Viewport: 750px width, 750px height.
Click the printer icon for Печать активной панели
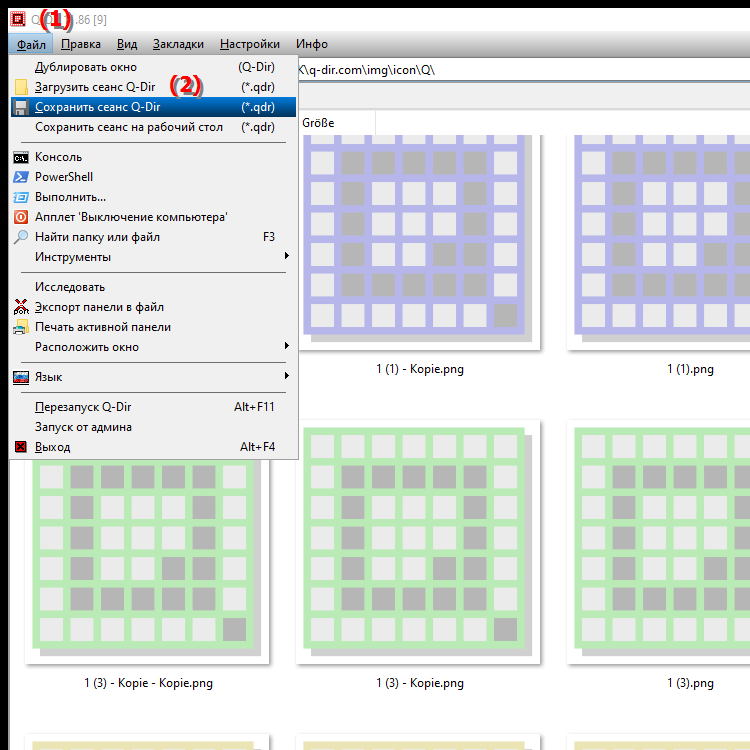(21, 327)
